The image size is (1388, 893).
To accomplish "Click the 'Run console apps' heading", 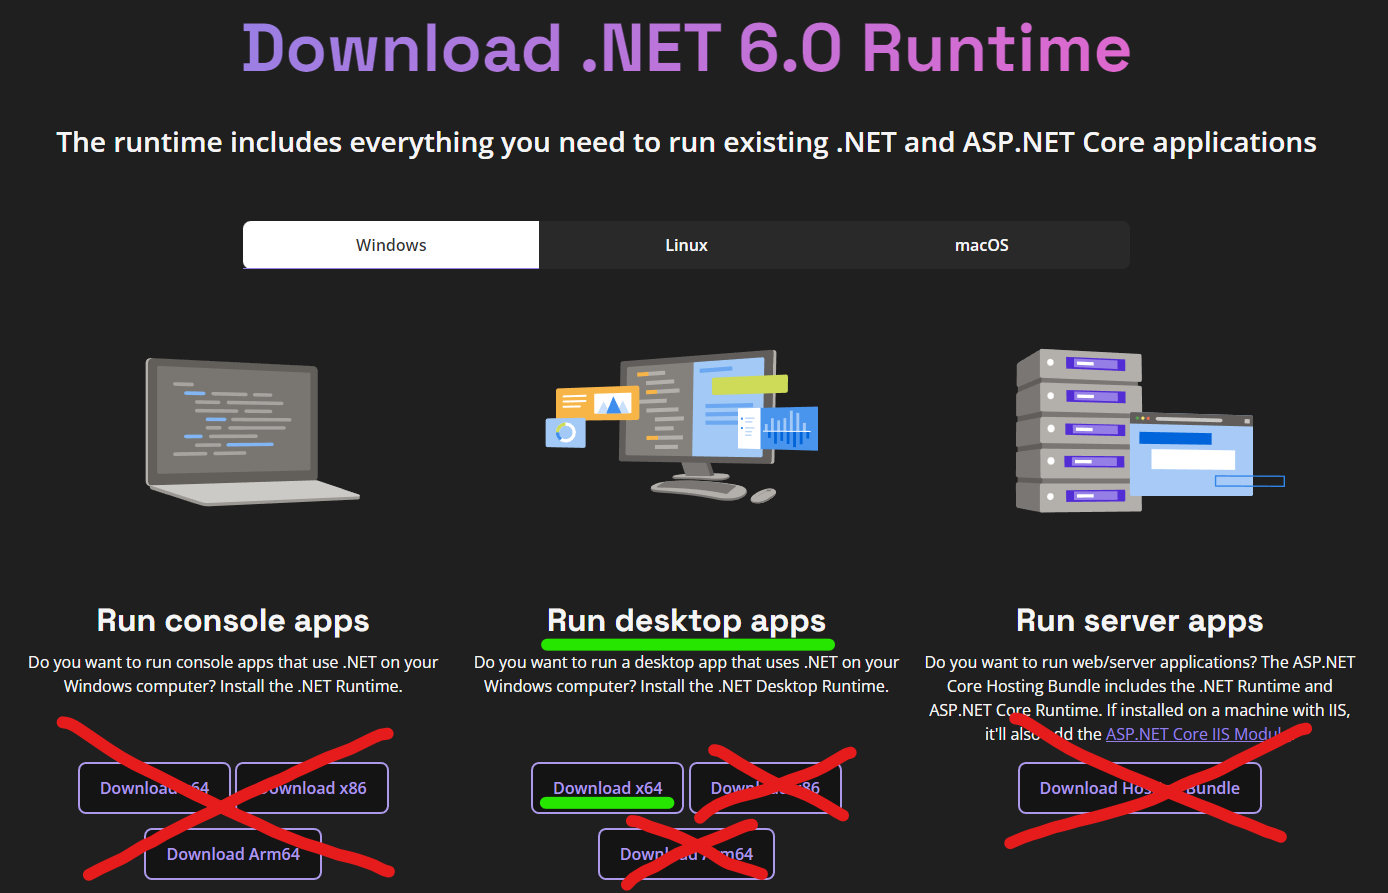I will [x=233, y=620].
